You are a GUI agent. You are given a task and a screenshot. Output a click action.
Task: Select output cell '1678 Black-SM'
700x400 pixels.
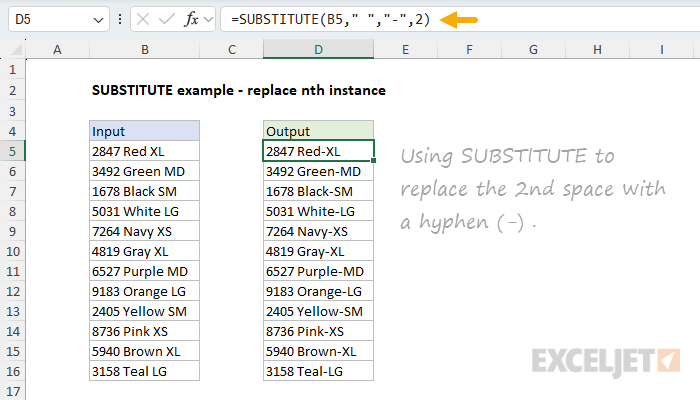pyautogui.click(x=318, y=192)
